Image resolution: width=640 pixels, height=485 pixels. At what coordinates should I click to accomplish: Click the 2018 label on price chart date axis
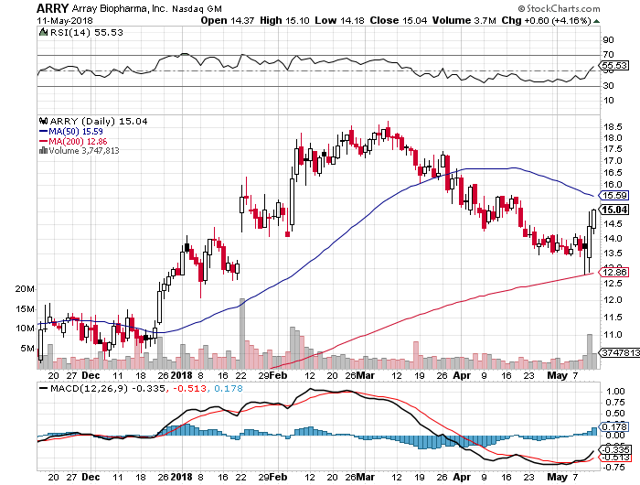tap(181, 375)
